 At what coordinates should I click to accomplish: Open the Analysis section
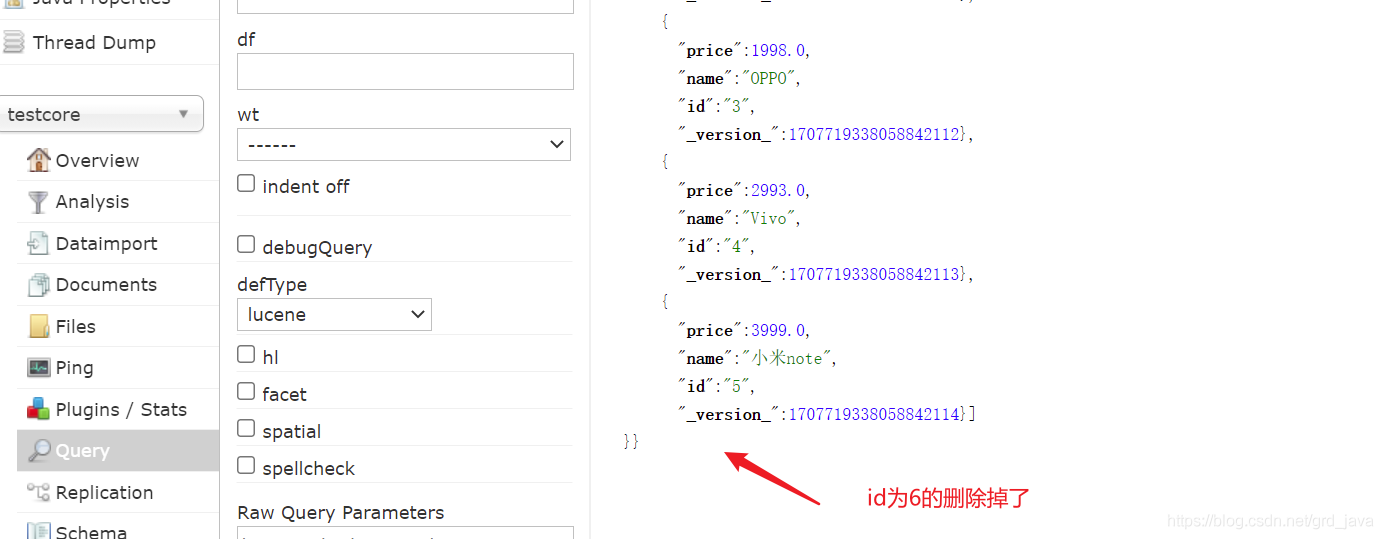(92, 202)
